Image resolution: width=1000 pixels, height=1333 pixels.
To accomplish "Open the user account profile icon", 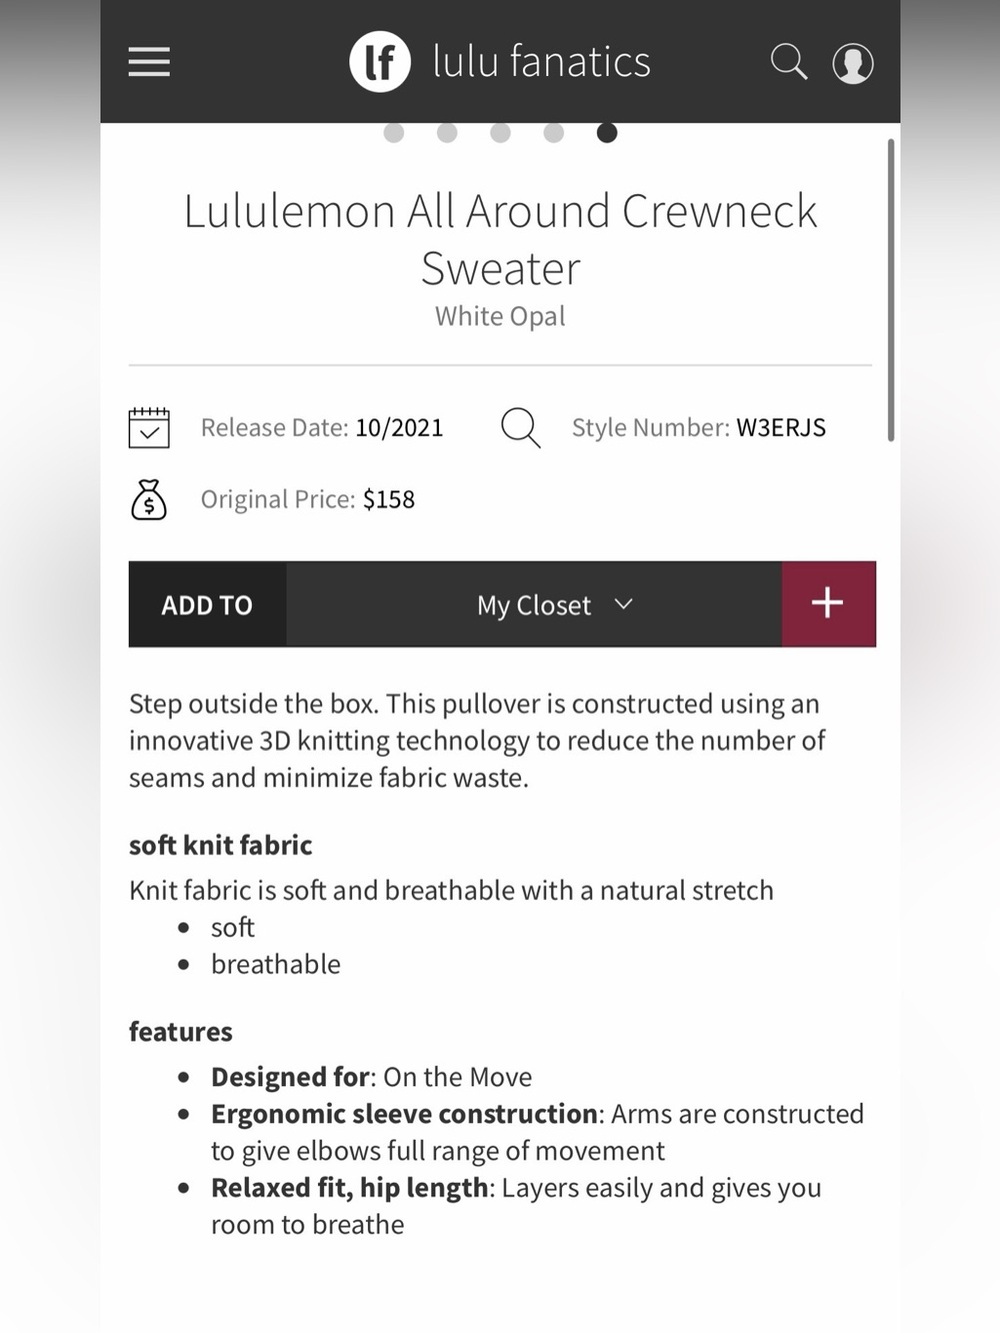I will tap(853, 63).
